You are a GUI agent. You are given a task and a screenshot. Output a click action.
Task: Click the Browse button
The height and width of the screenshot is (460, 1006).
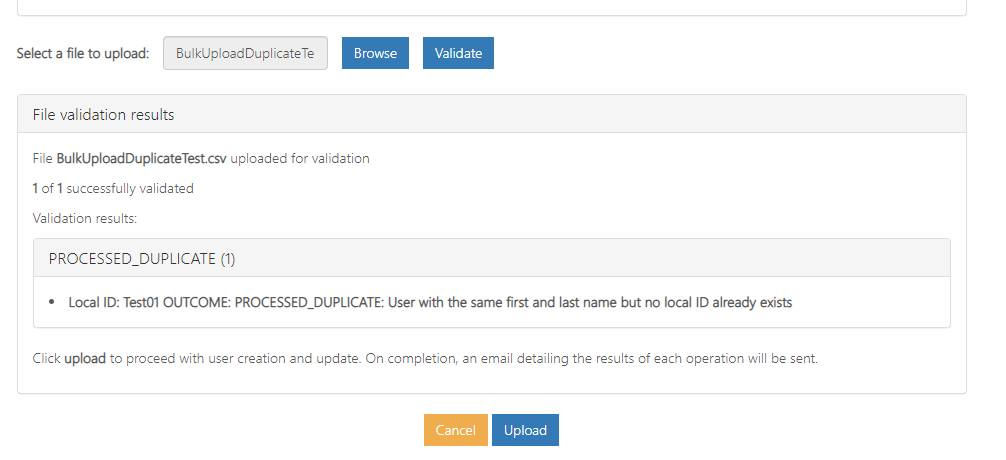[x=375, y=53]
